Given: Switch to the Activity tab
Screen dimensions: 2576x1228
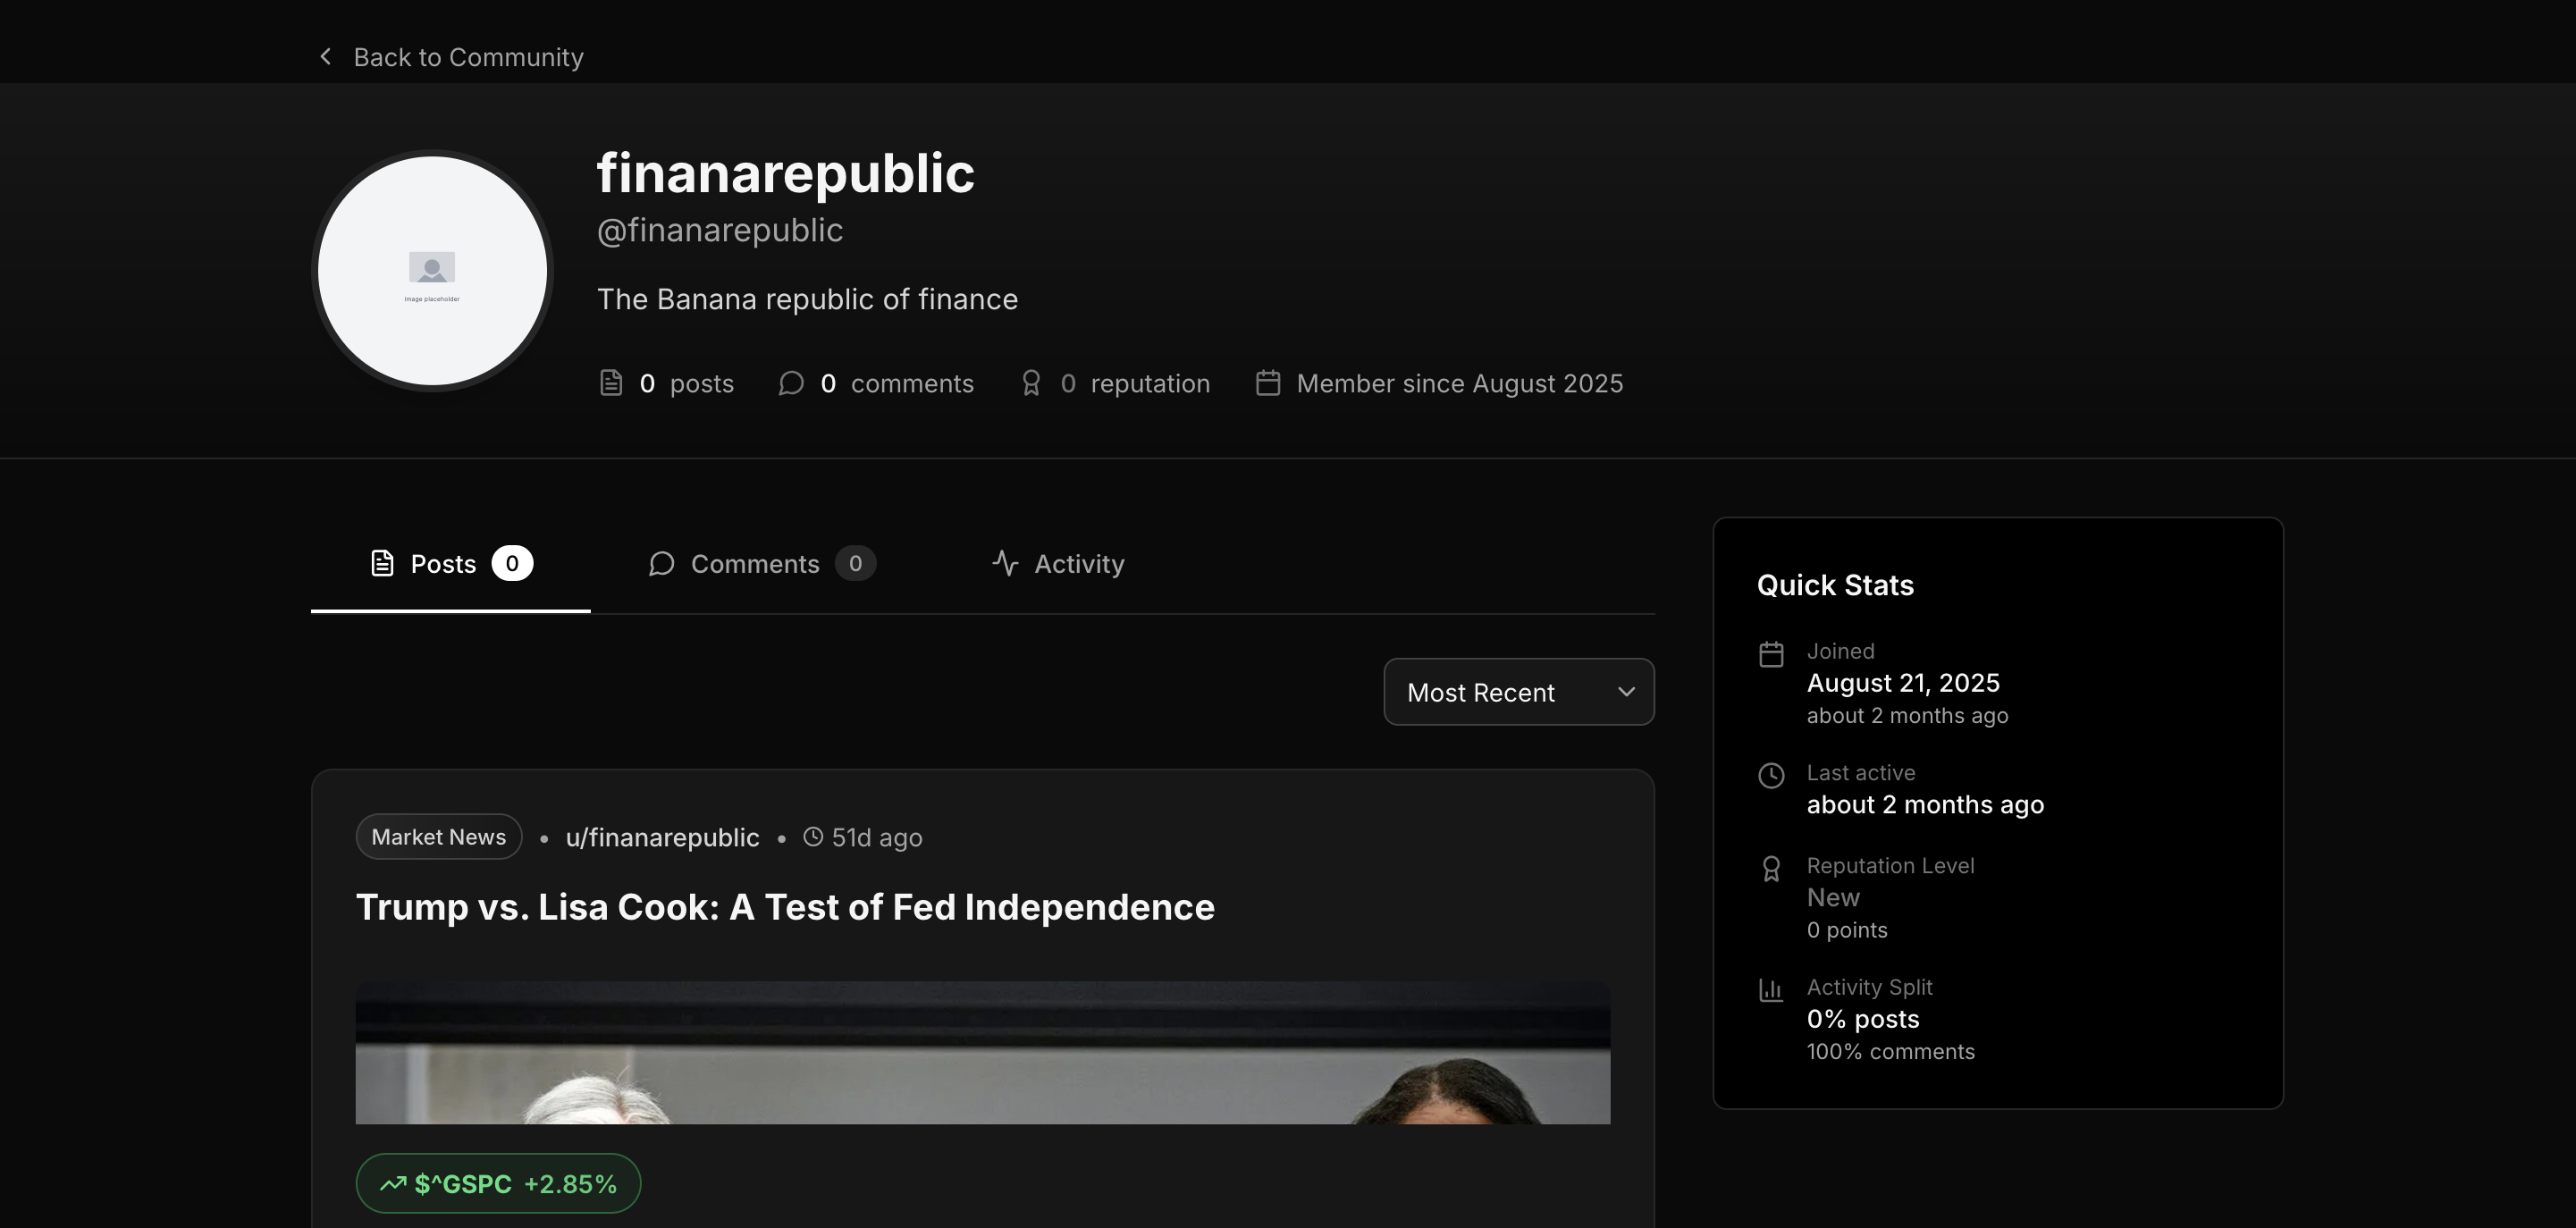Looking at the screenshot, I should click(x=1058, y=564).
